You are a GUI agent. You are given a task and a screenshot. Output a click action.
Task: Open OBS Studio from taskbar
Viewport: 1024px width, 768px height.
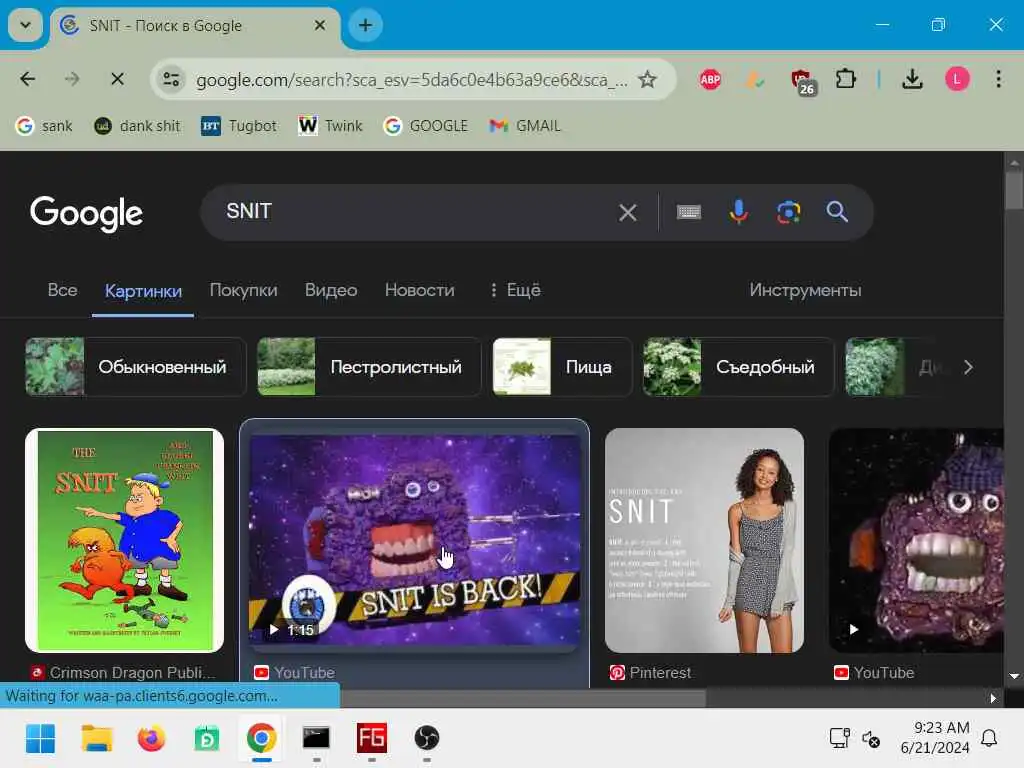pos(426,739)
